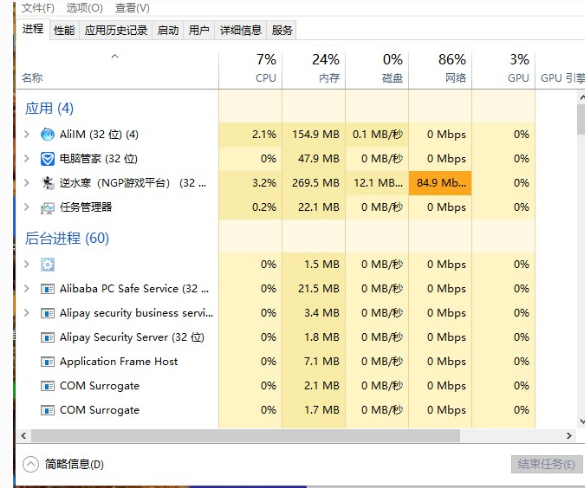Viewport: 585px width, 488px height.
Task: Select 2.1% CPU value for AliIM
Action: coord(264,134)
